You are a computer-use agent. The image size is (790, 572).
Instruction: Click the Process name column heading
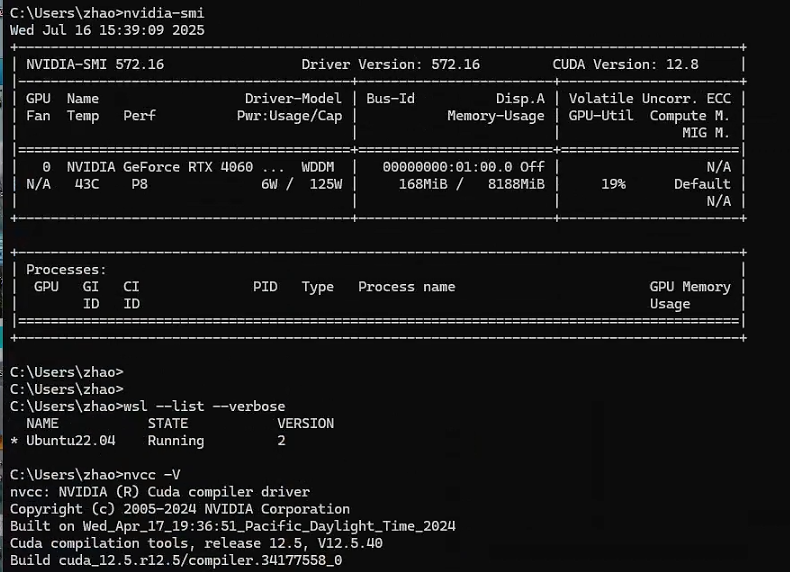point(406,287)
